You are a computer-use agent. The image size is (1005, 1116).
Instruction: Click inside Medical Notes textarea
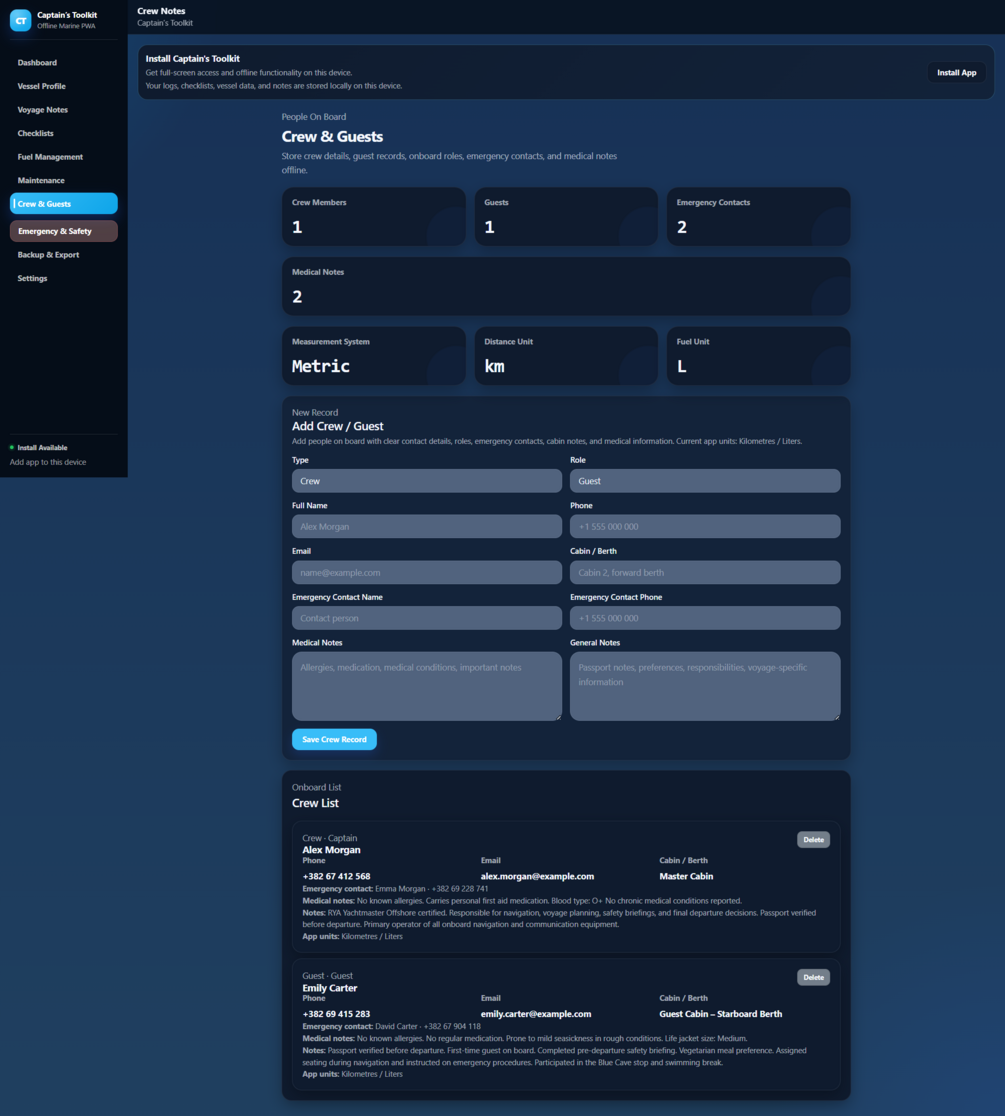pyautogui.click(x=426, y=686)
